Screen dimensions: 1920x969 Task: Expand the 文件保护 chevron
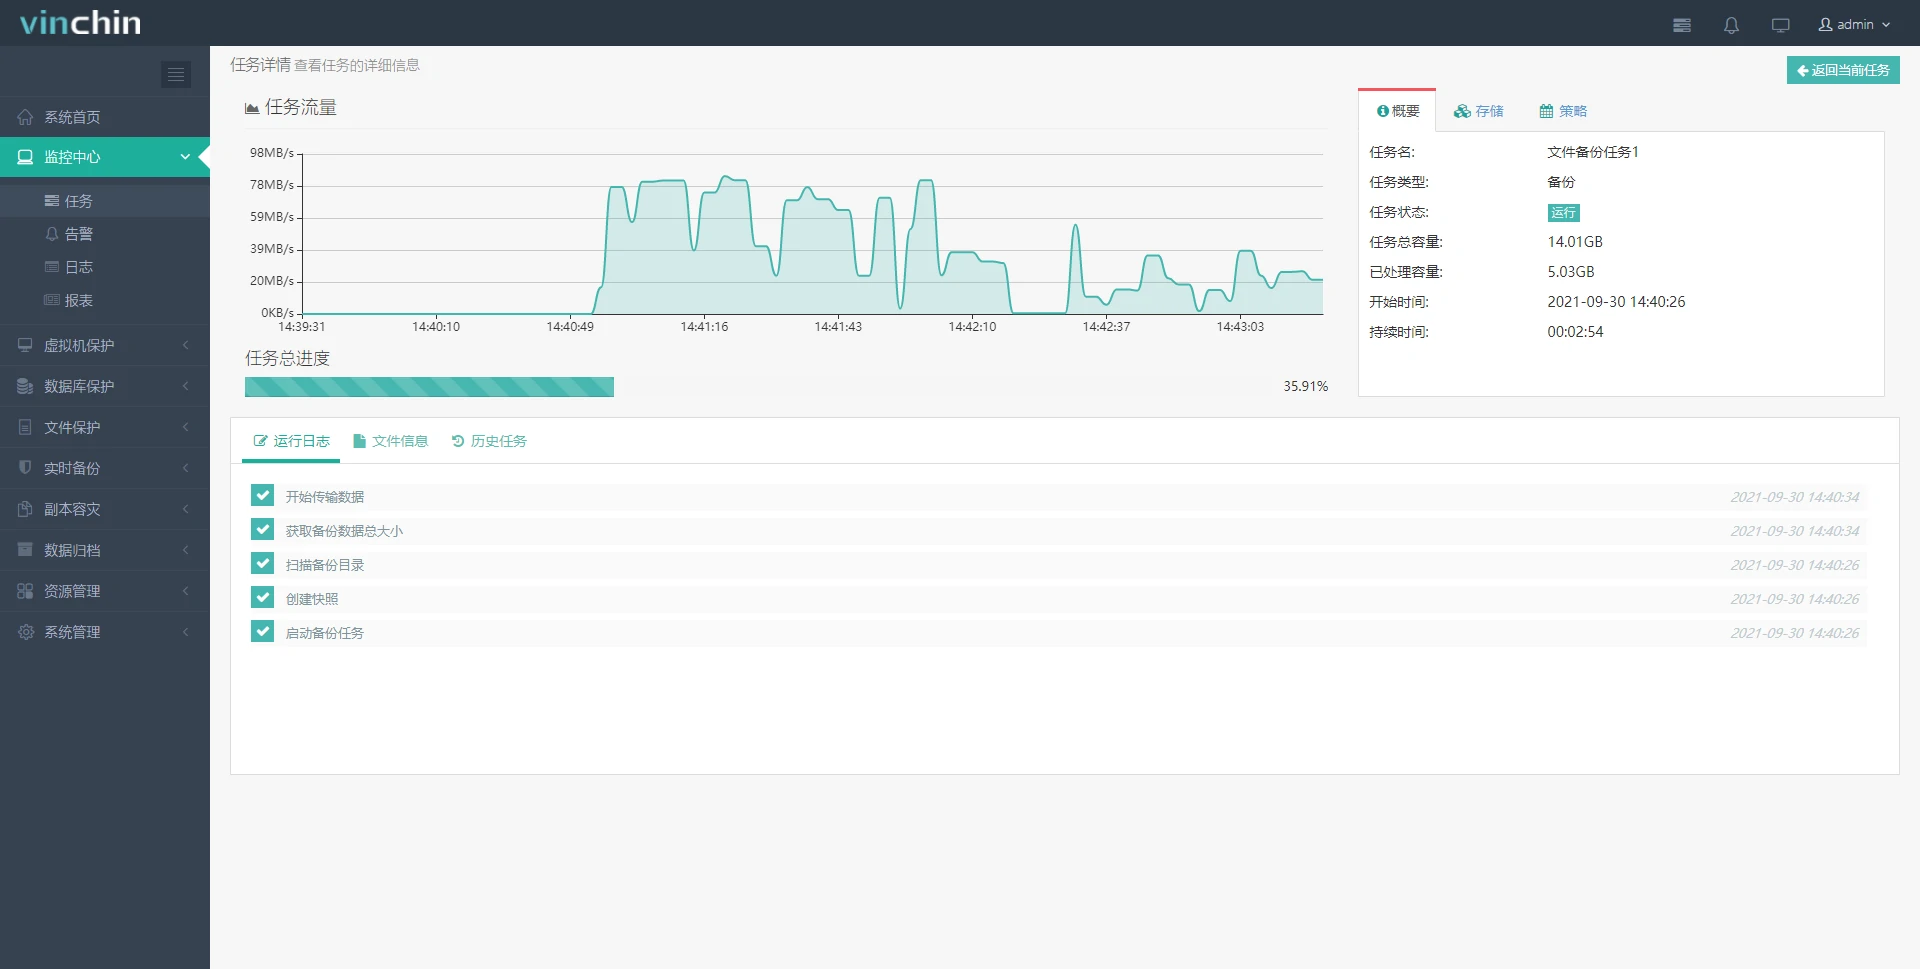[x=185, y=427]
